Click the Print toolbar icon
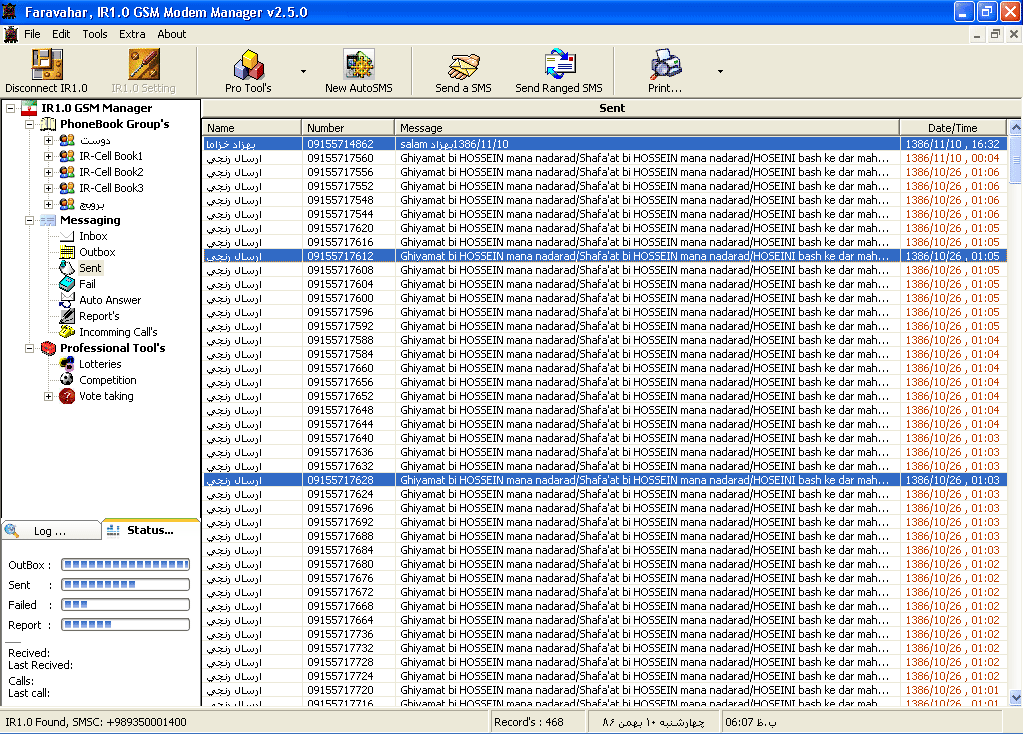1023x734 pixels. coord(665,64)
